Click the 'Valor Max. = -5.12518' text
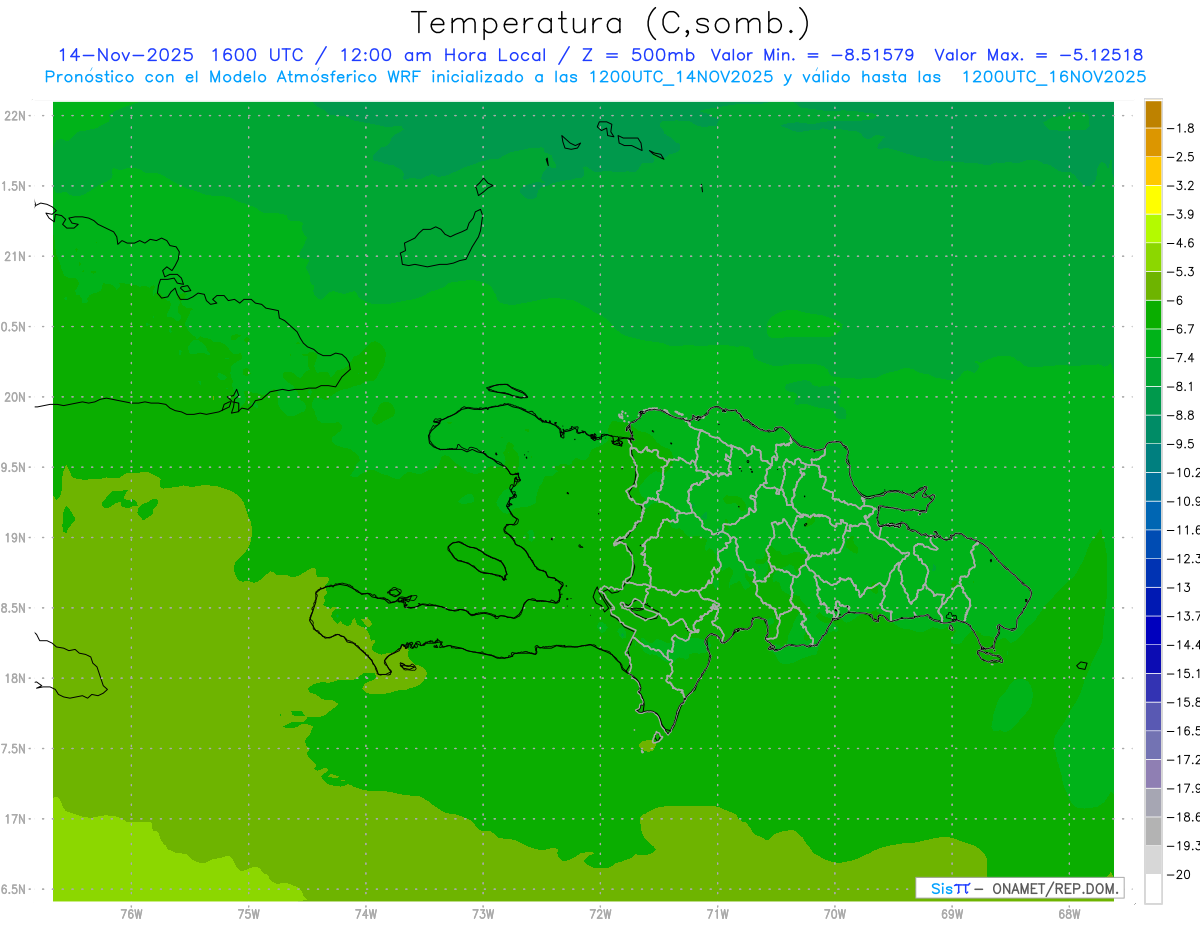Image resolution: width=1200 pixels, height=927 pixels. click(1038, 55)
